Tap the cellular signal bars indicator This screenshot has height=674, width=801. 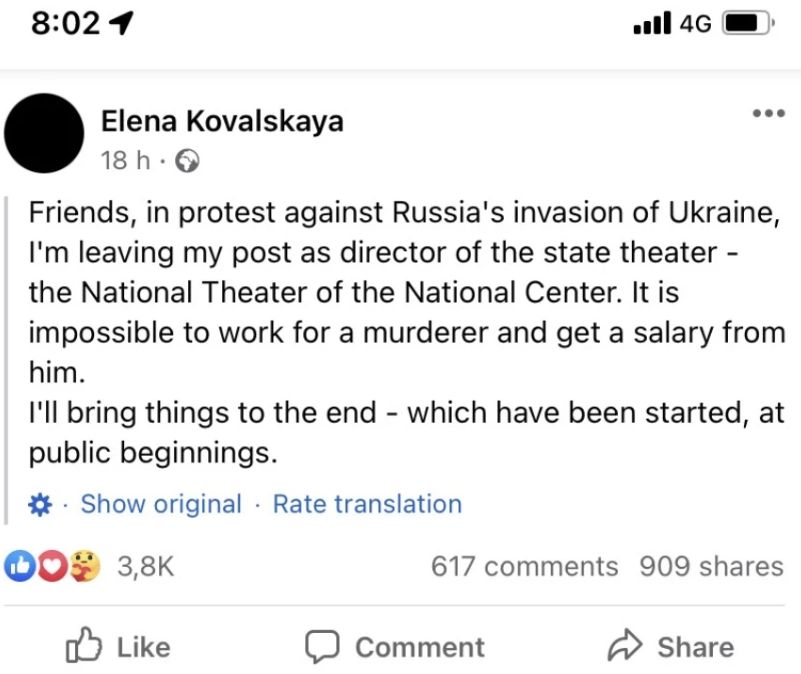coord(652,23)
